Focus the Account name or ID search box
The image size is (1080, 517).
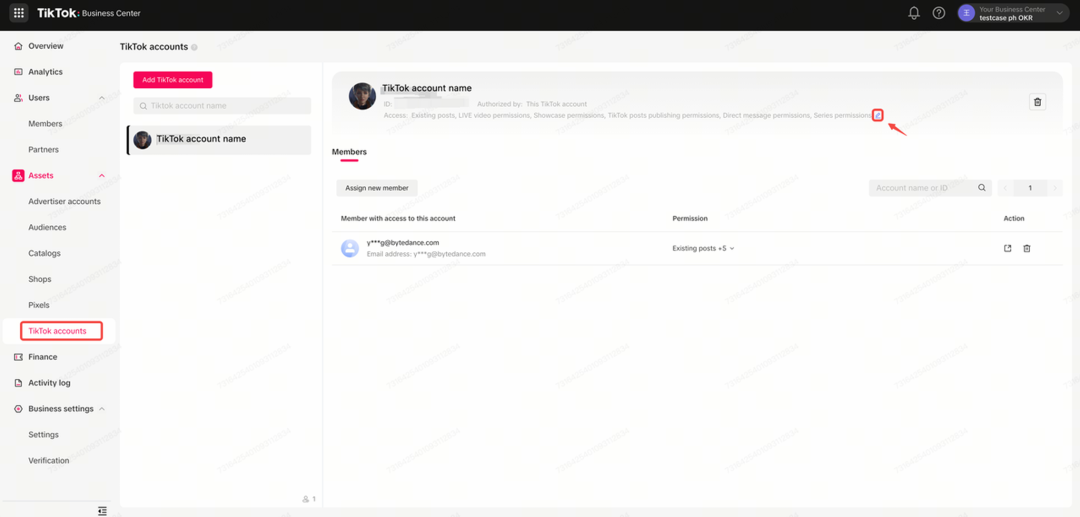click(x=930, y=188)
